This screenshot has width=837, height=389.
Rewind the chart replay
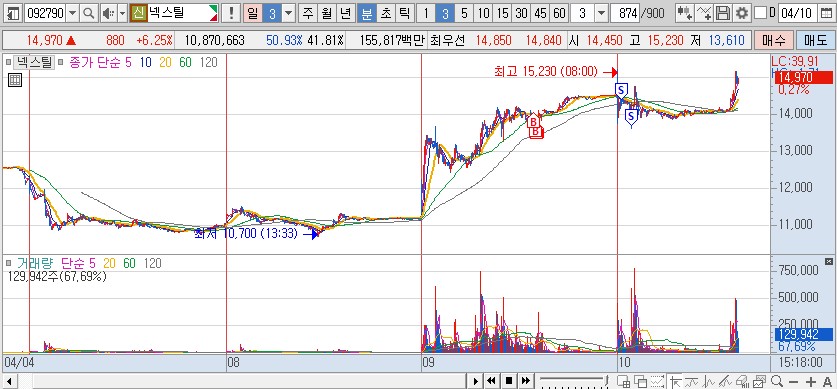pos(492,381)
